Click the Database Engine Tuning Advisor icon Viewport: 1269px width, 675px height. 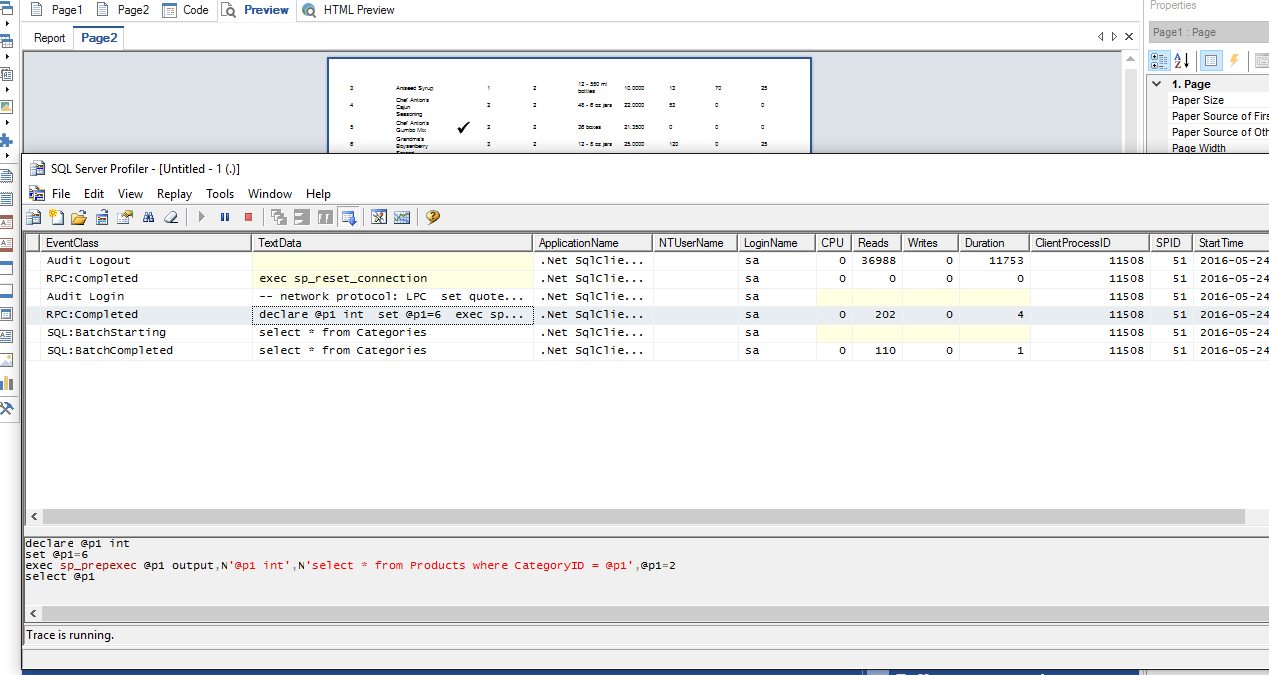click(379, 217)
